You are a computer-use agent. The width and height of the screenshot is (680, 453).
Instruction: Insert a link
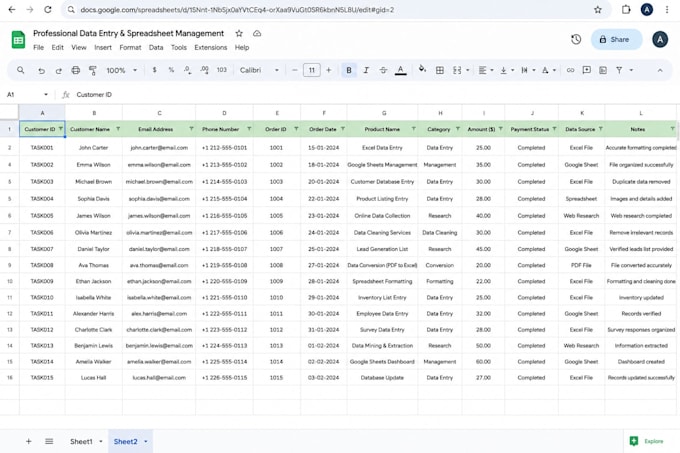tap(570, 70)
